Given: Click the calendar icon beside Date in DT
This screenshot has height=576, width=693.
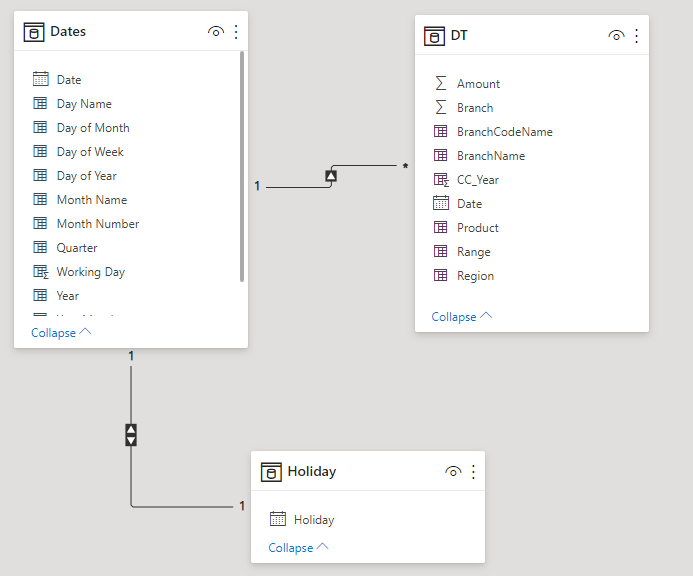Looking at the screenshot, I should [x=441, y=203].
